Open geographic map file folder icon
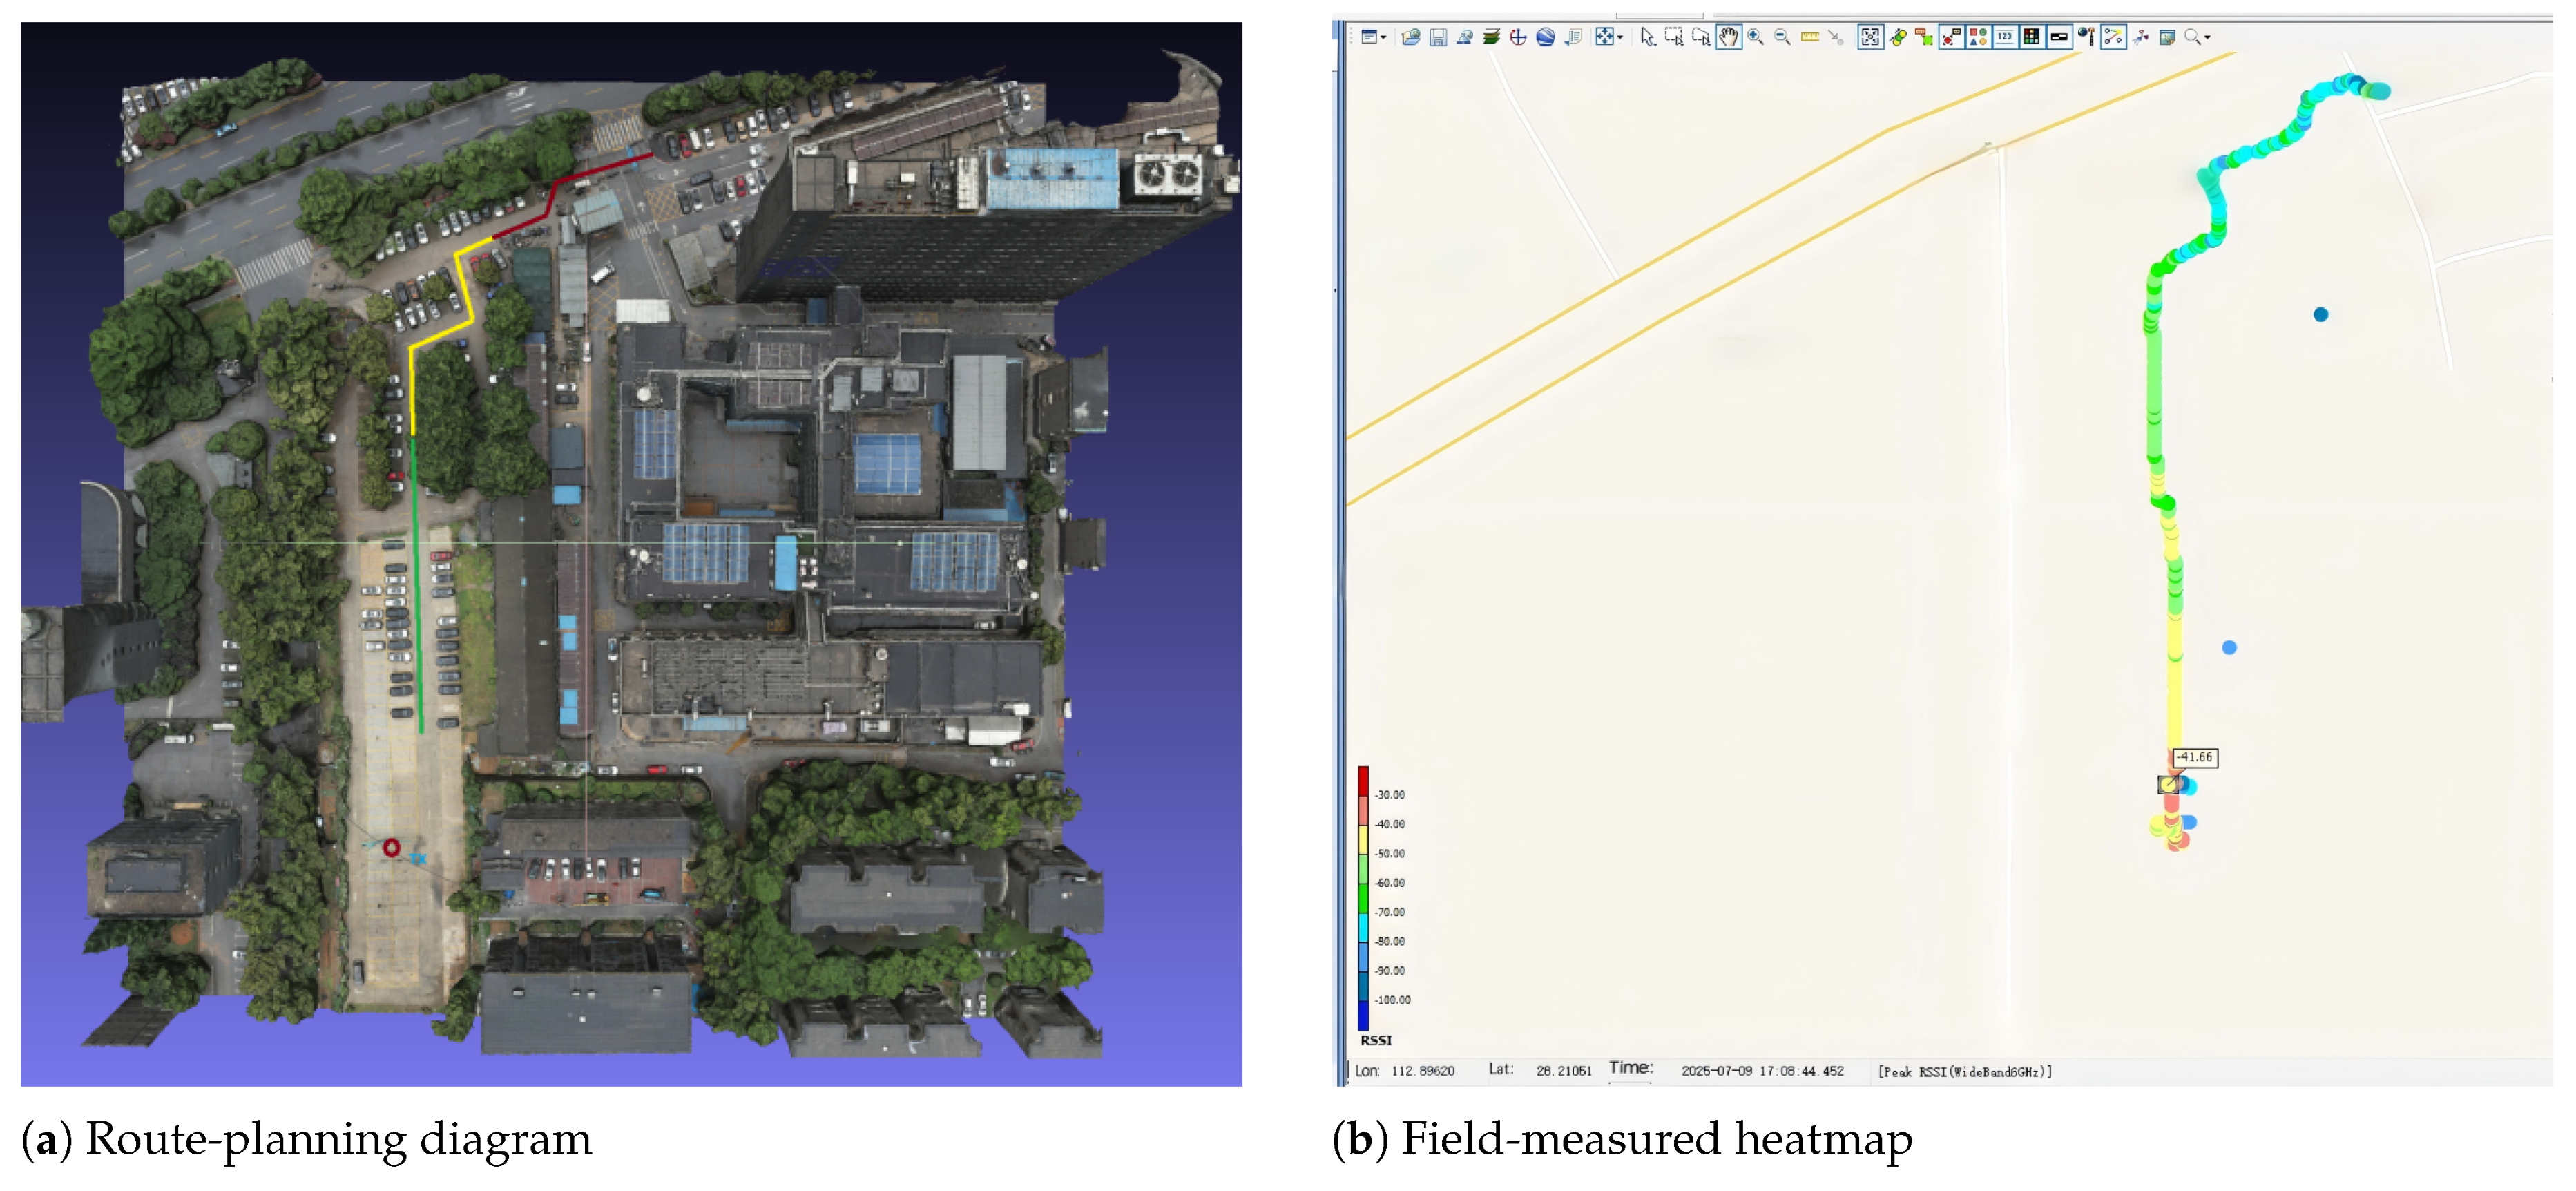The height and width of the screenshot is (1191, 2576). pyautogui.click(x=1411, y=38)
